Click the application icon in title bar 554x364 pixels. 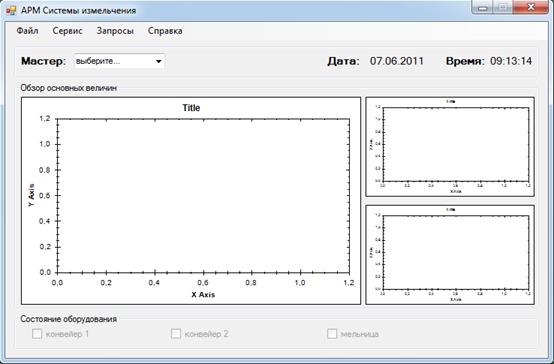point(11,10)
